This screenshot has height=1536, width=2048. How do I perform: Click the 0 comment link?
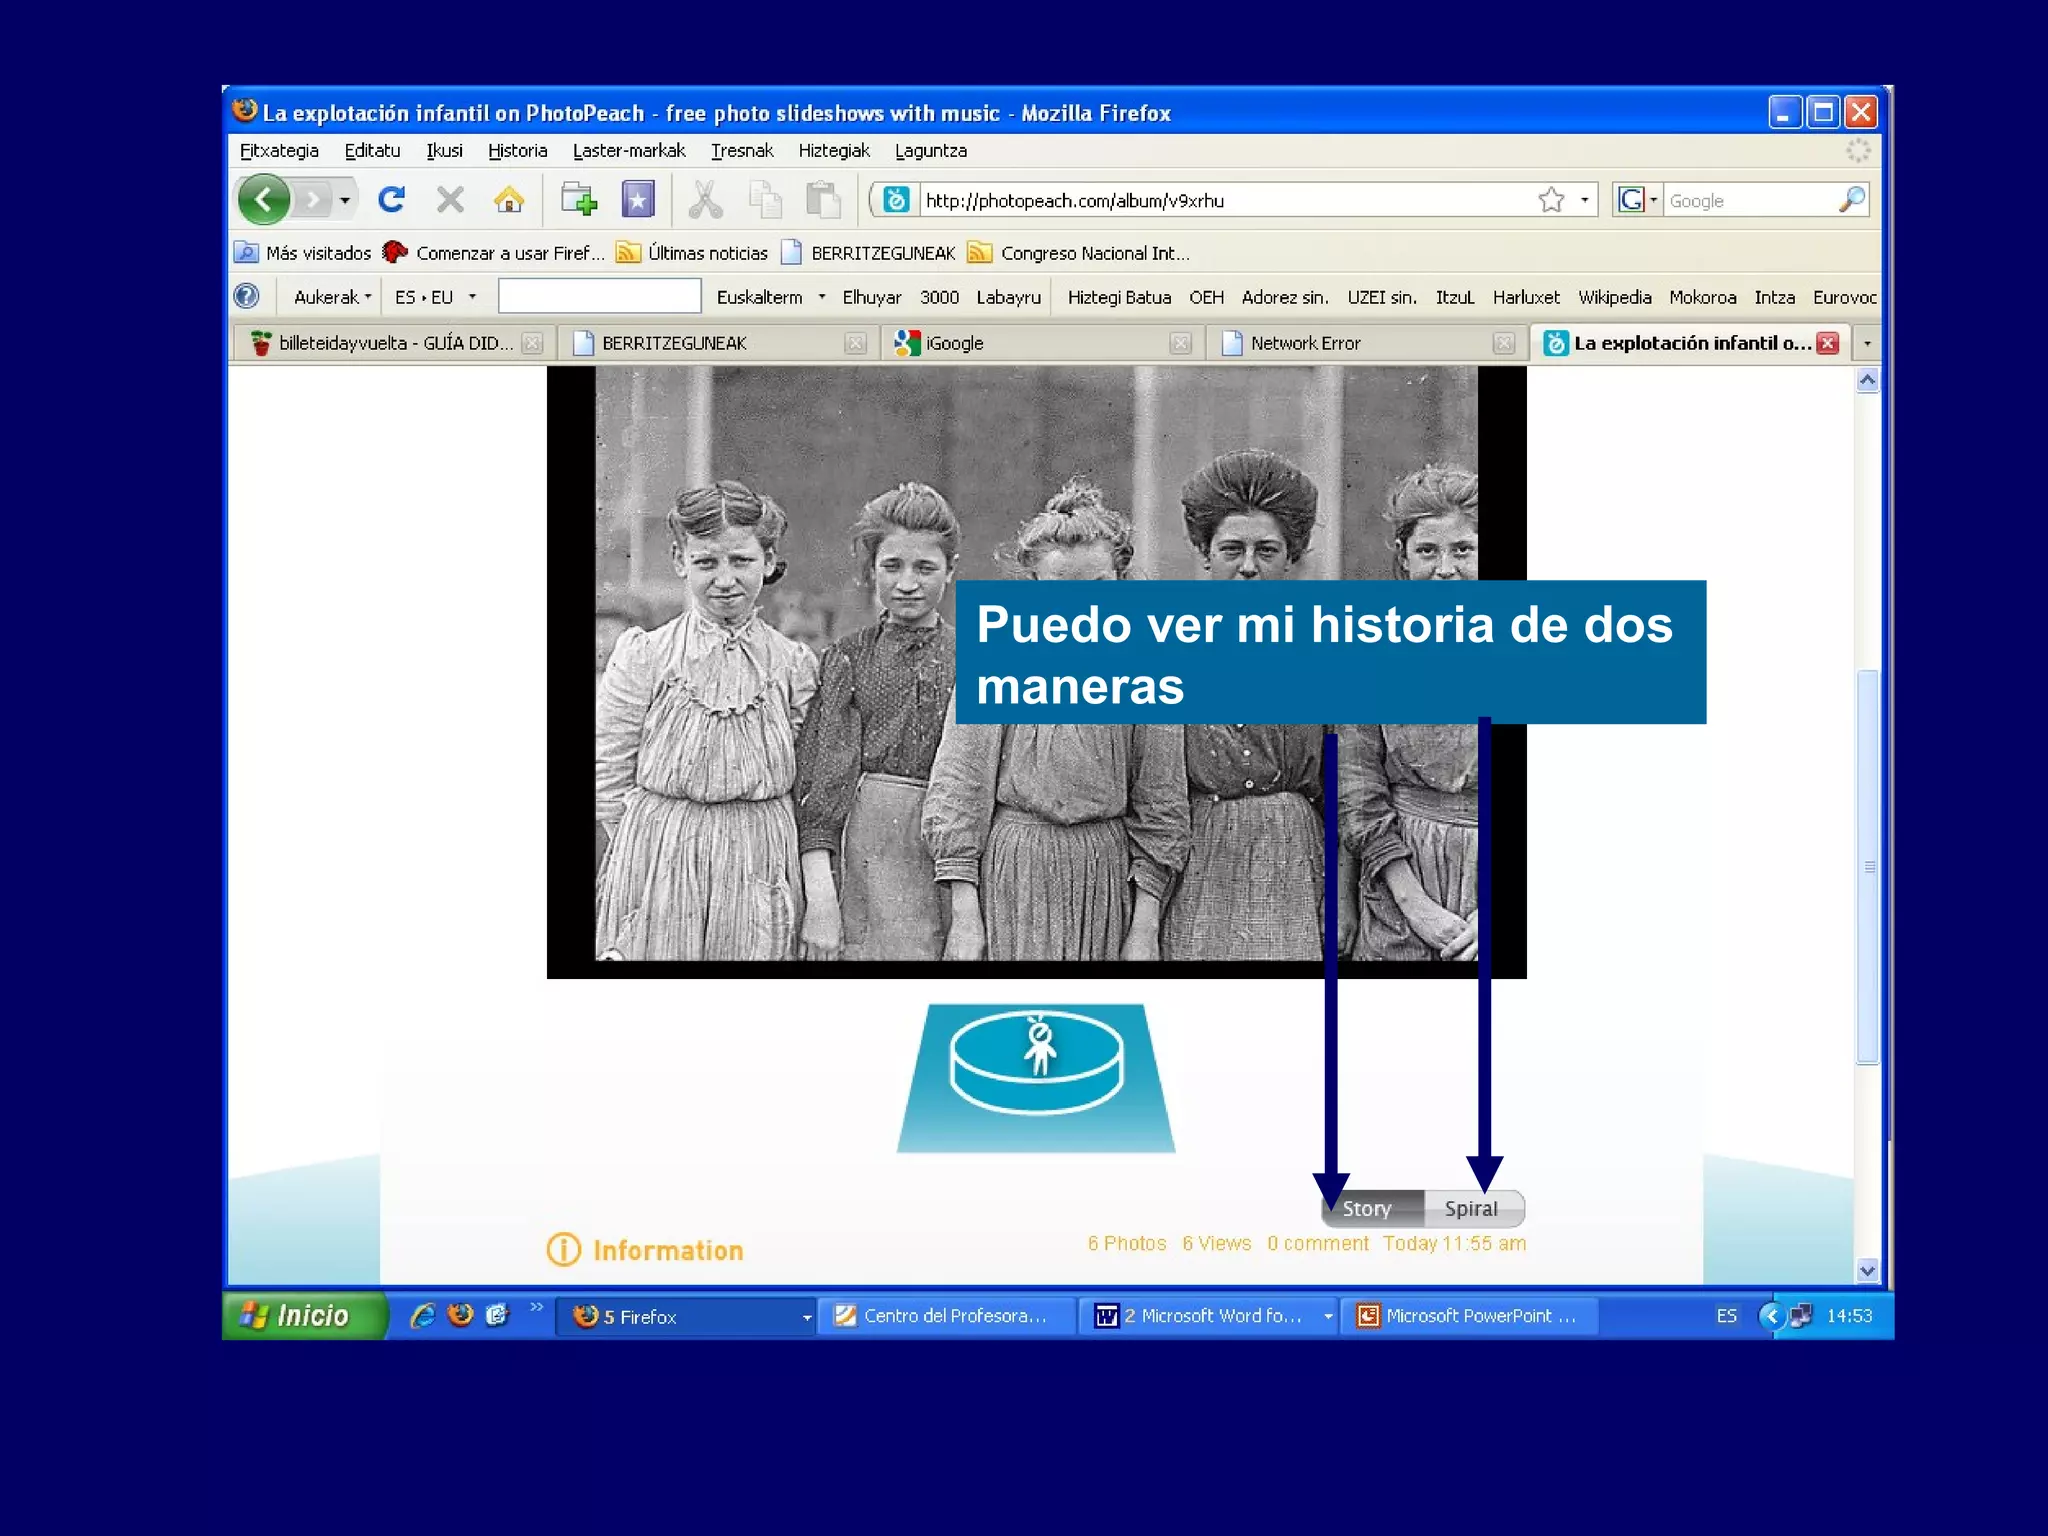coord(1317,1243)
